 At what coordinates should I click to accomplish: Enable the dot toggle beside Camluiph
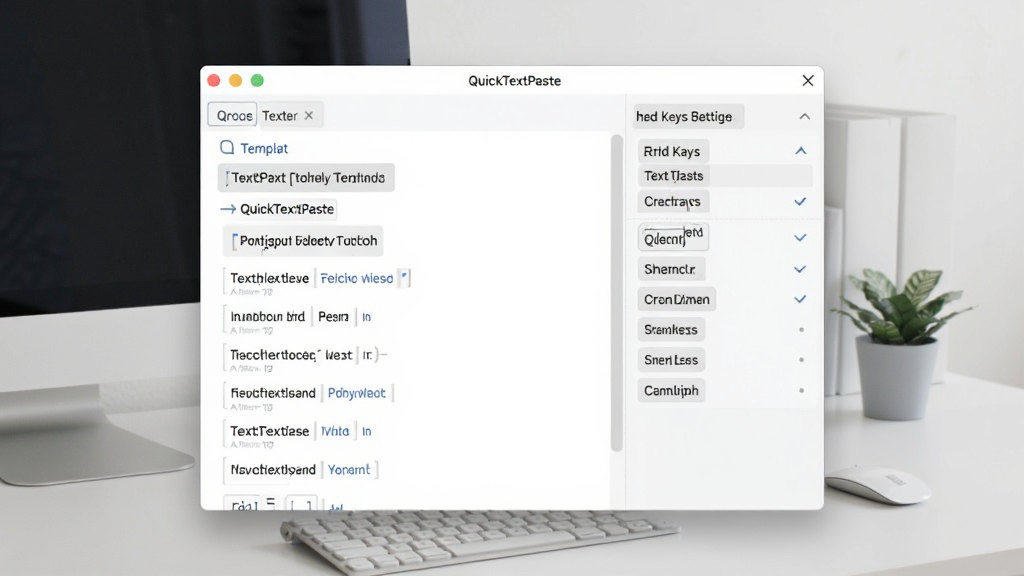tap(801, 391)
